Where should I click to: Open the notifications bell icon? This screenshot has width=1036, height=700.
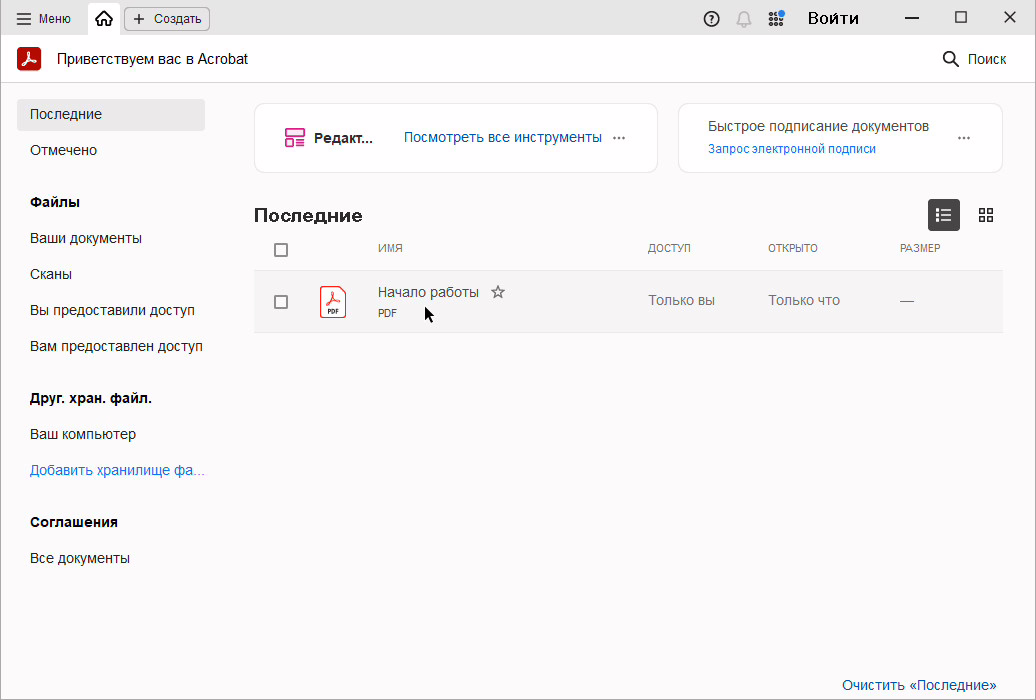click(x=743, y=18)
